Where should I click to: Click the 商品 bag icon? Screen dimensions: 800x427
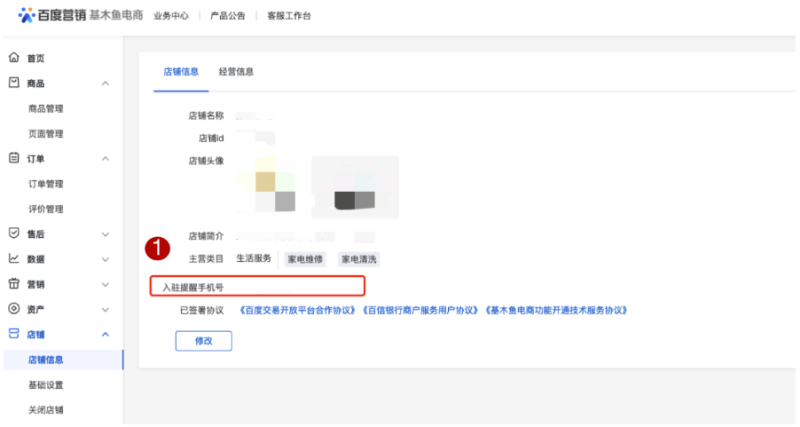tap(14, 82)
